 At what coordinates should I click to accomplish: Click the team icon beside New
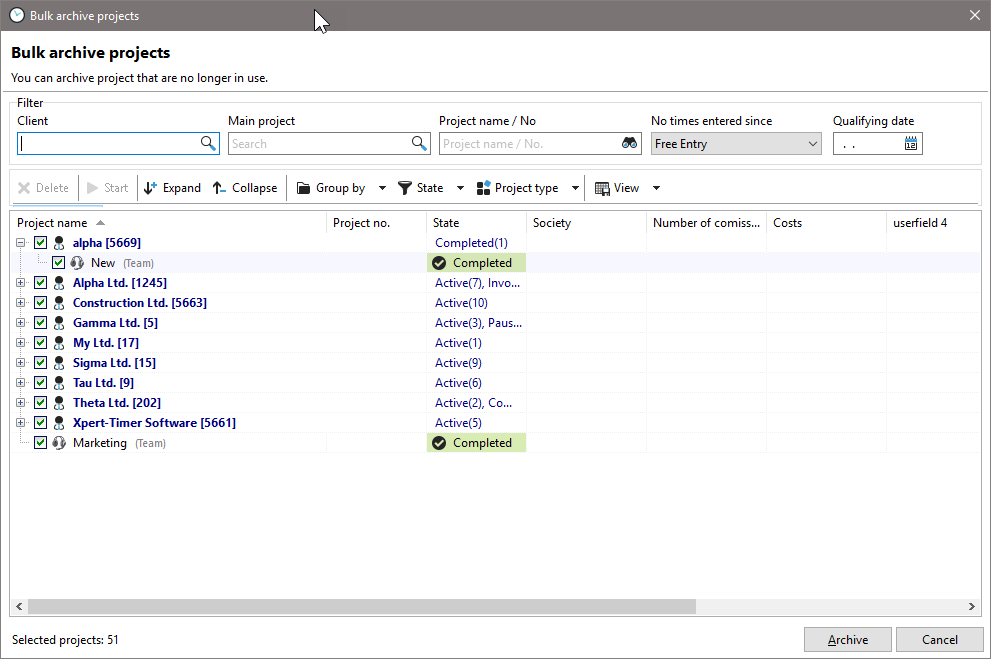(x=77, y=263)
